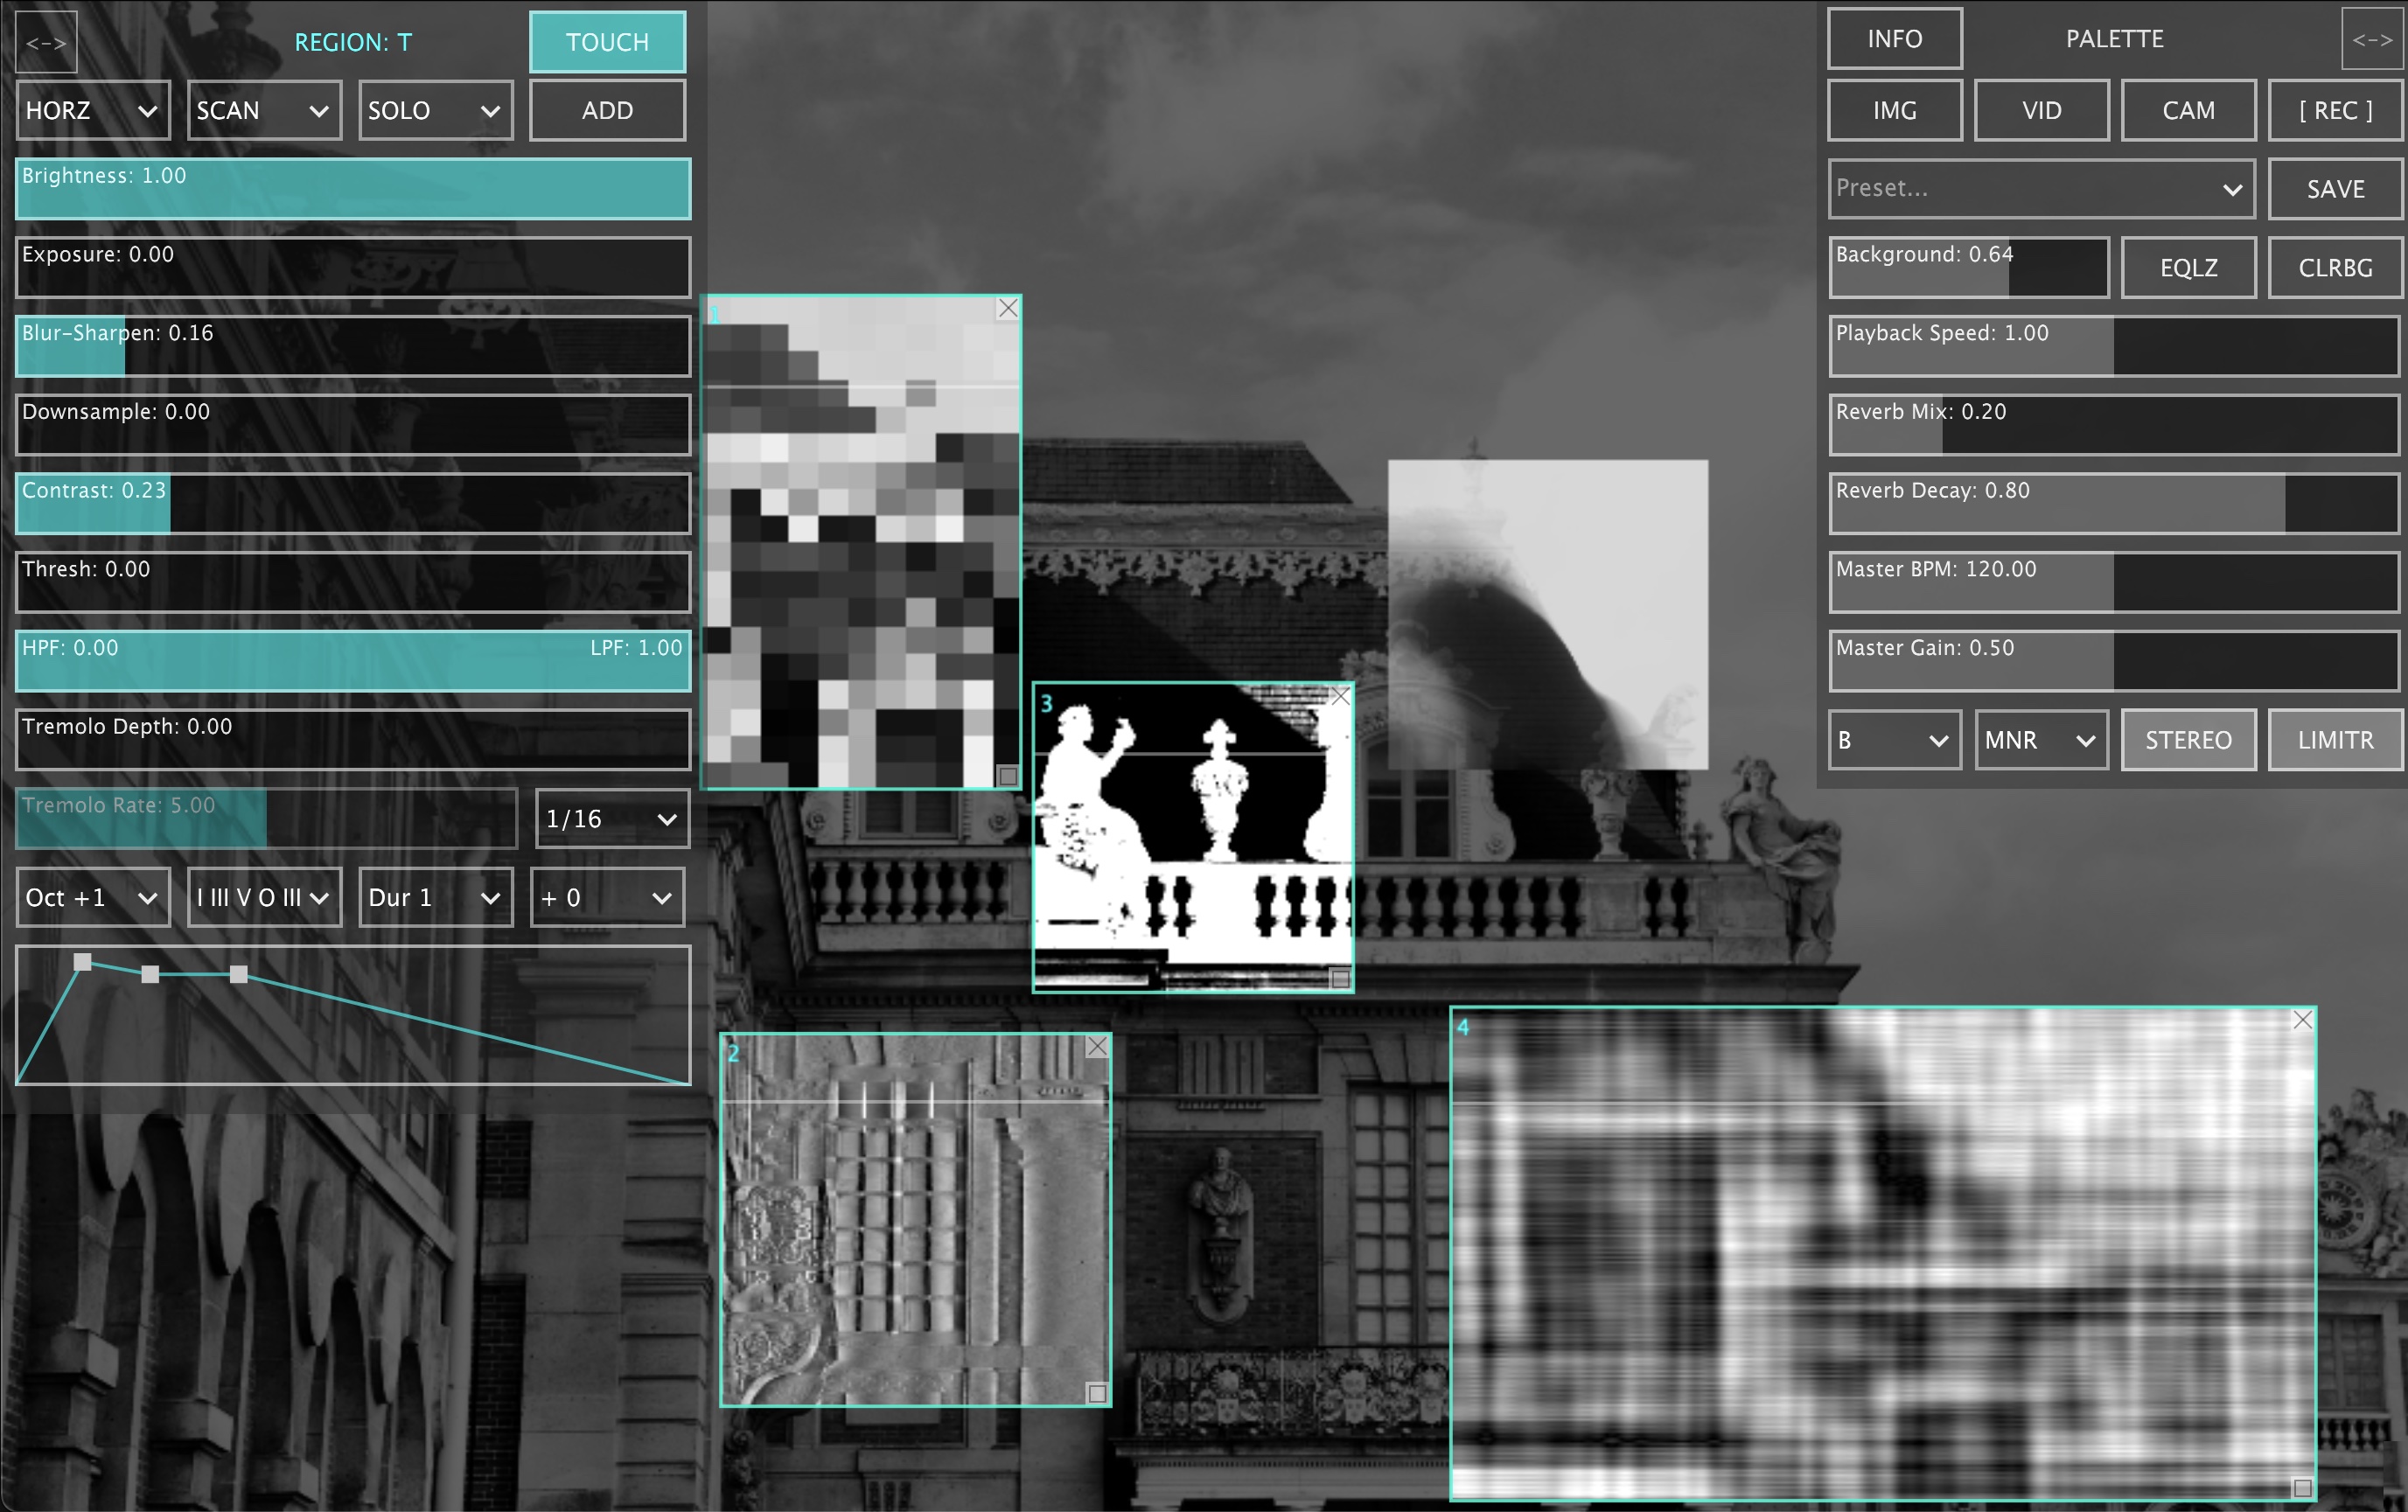Screen dimensions: 2408x1512
Task: Toggle TOUCH mode
Action: tap(607, 43)
